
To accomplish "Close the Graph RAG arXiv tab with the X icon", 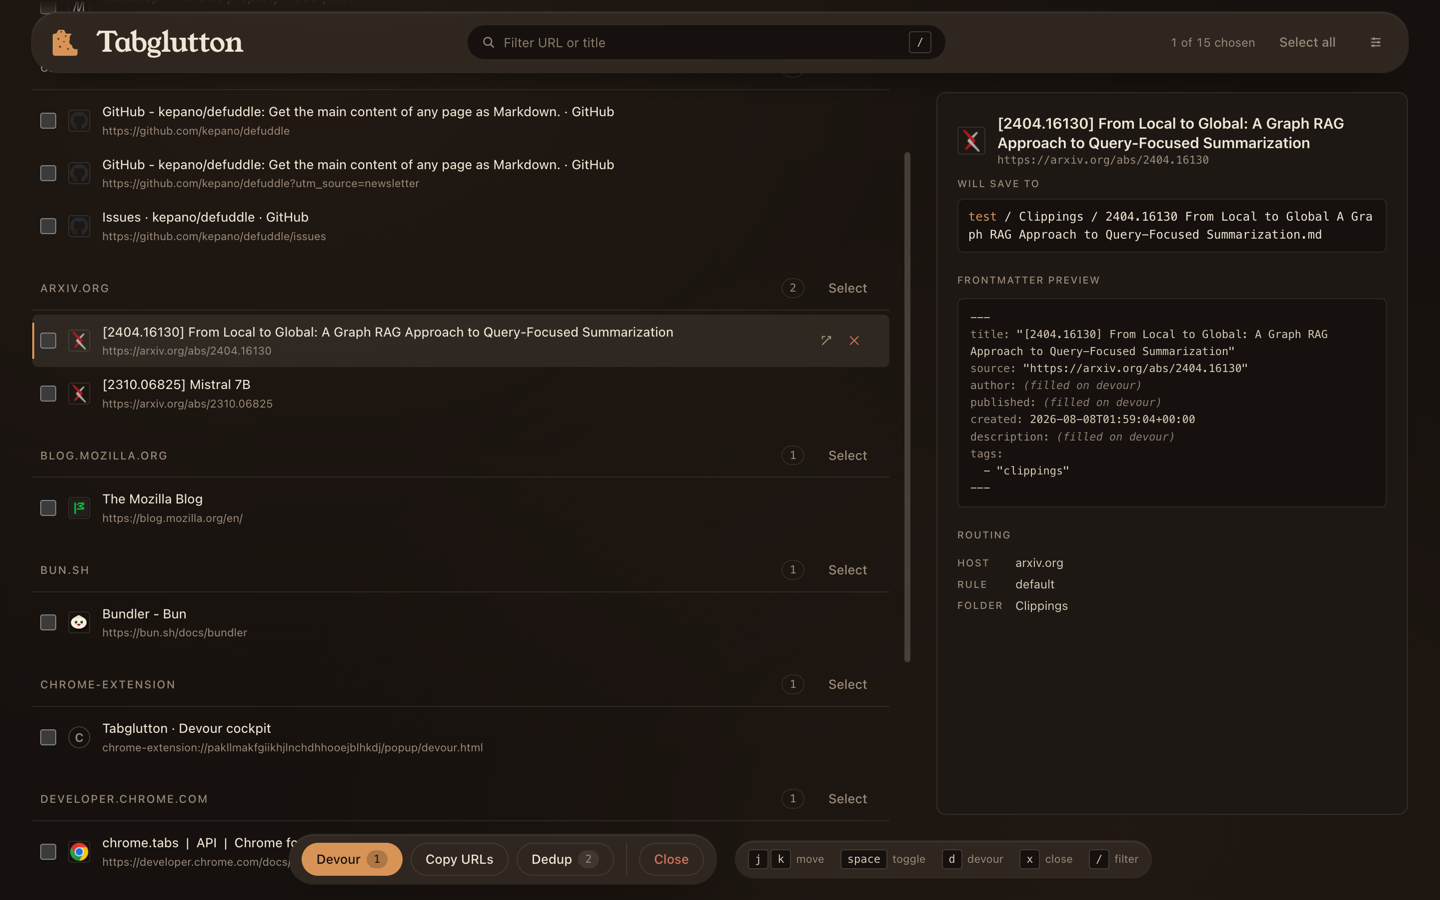I will coord(854,341).
